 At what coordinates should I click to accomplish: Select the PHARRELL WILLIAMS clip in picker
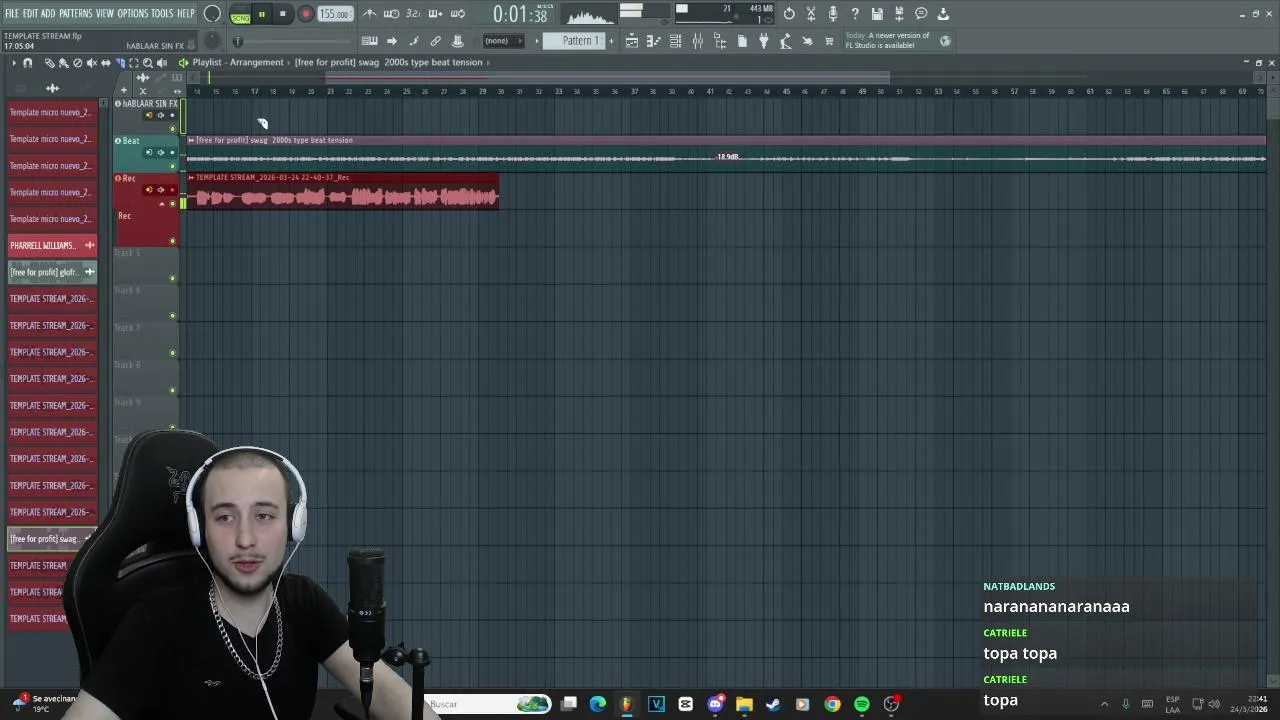pos(52,245)
